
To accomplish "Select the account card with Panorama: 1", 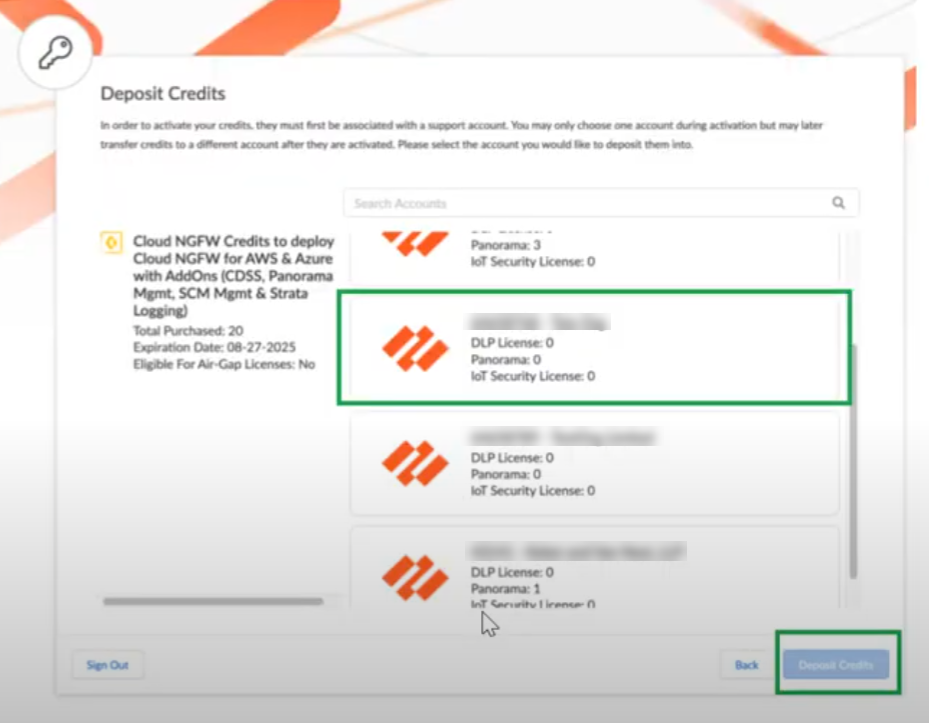I will point(595,567).
